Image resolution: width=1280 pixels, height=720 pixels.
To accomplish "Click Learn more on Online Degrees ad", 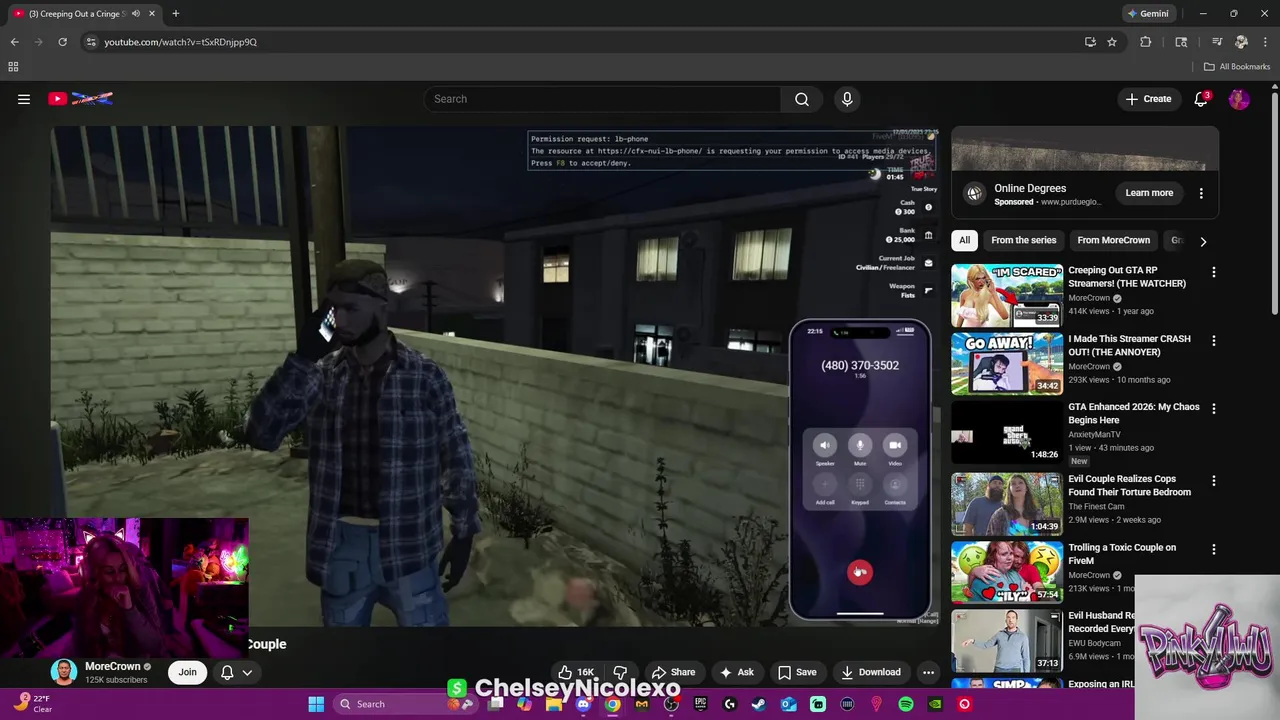I will pyautogui.click(x=1149, y=193).
